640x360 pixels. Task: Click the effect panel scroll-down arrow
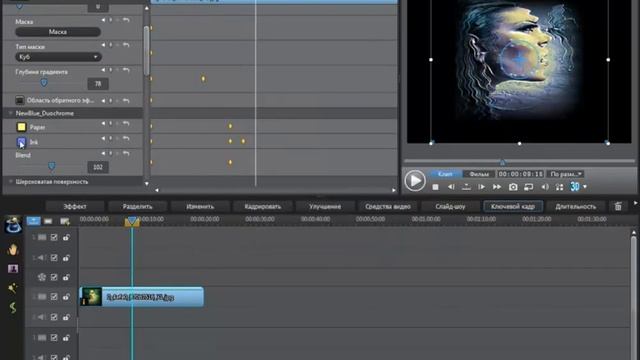[147, 184]
